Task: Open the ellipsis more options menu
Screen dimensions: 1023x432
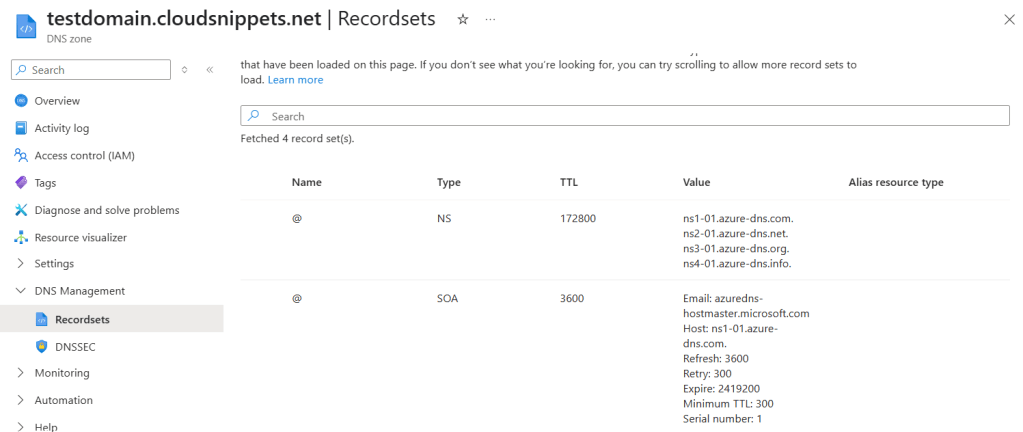Action: [x=489, y=20]
